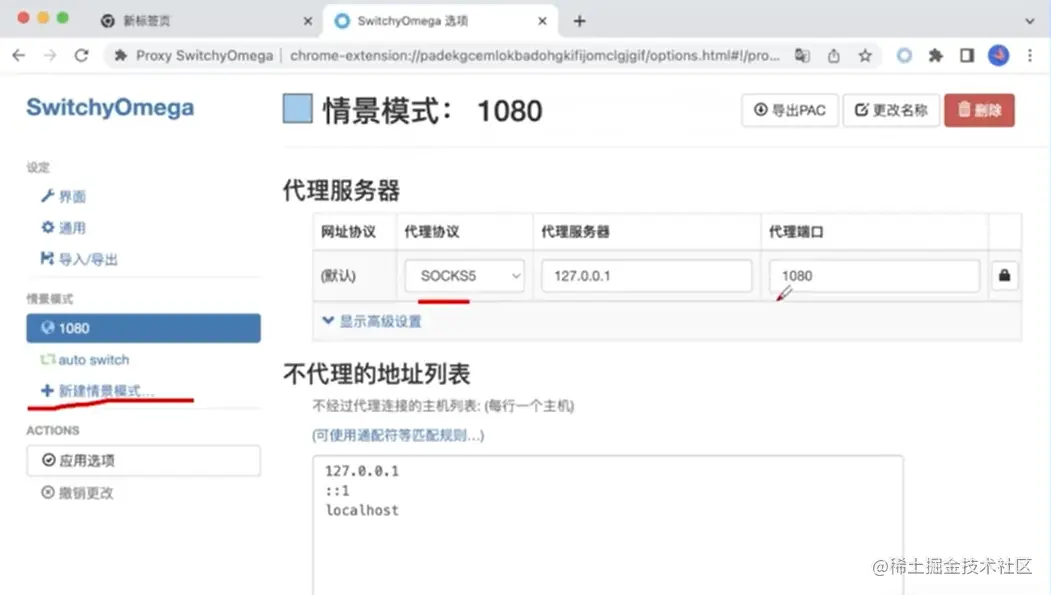Select the 1080 profile in sidebar
The height and width of the screenshot is (595, 1051).
coord(143,328)
